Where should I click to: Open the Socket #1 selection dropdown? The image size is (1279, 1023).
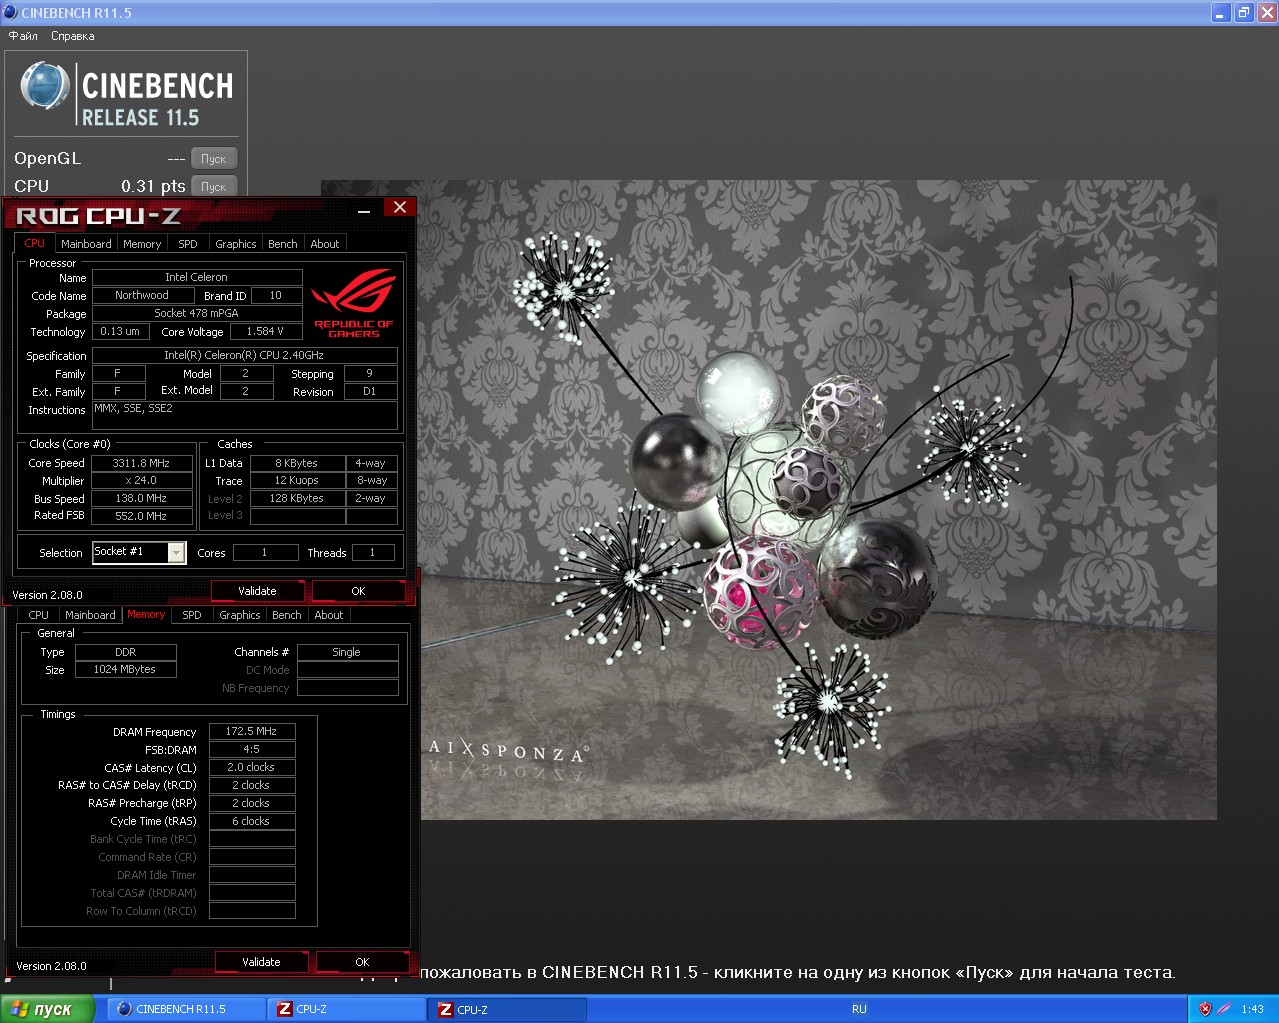[139, 552]
